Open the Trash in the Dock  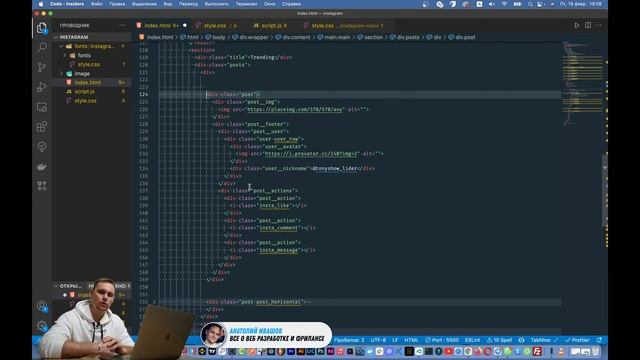tap(596, 351)
